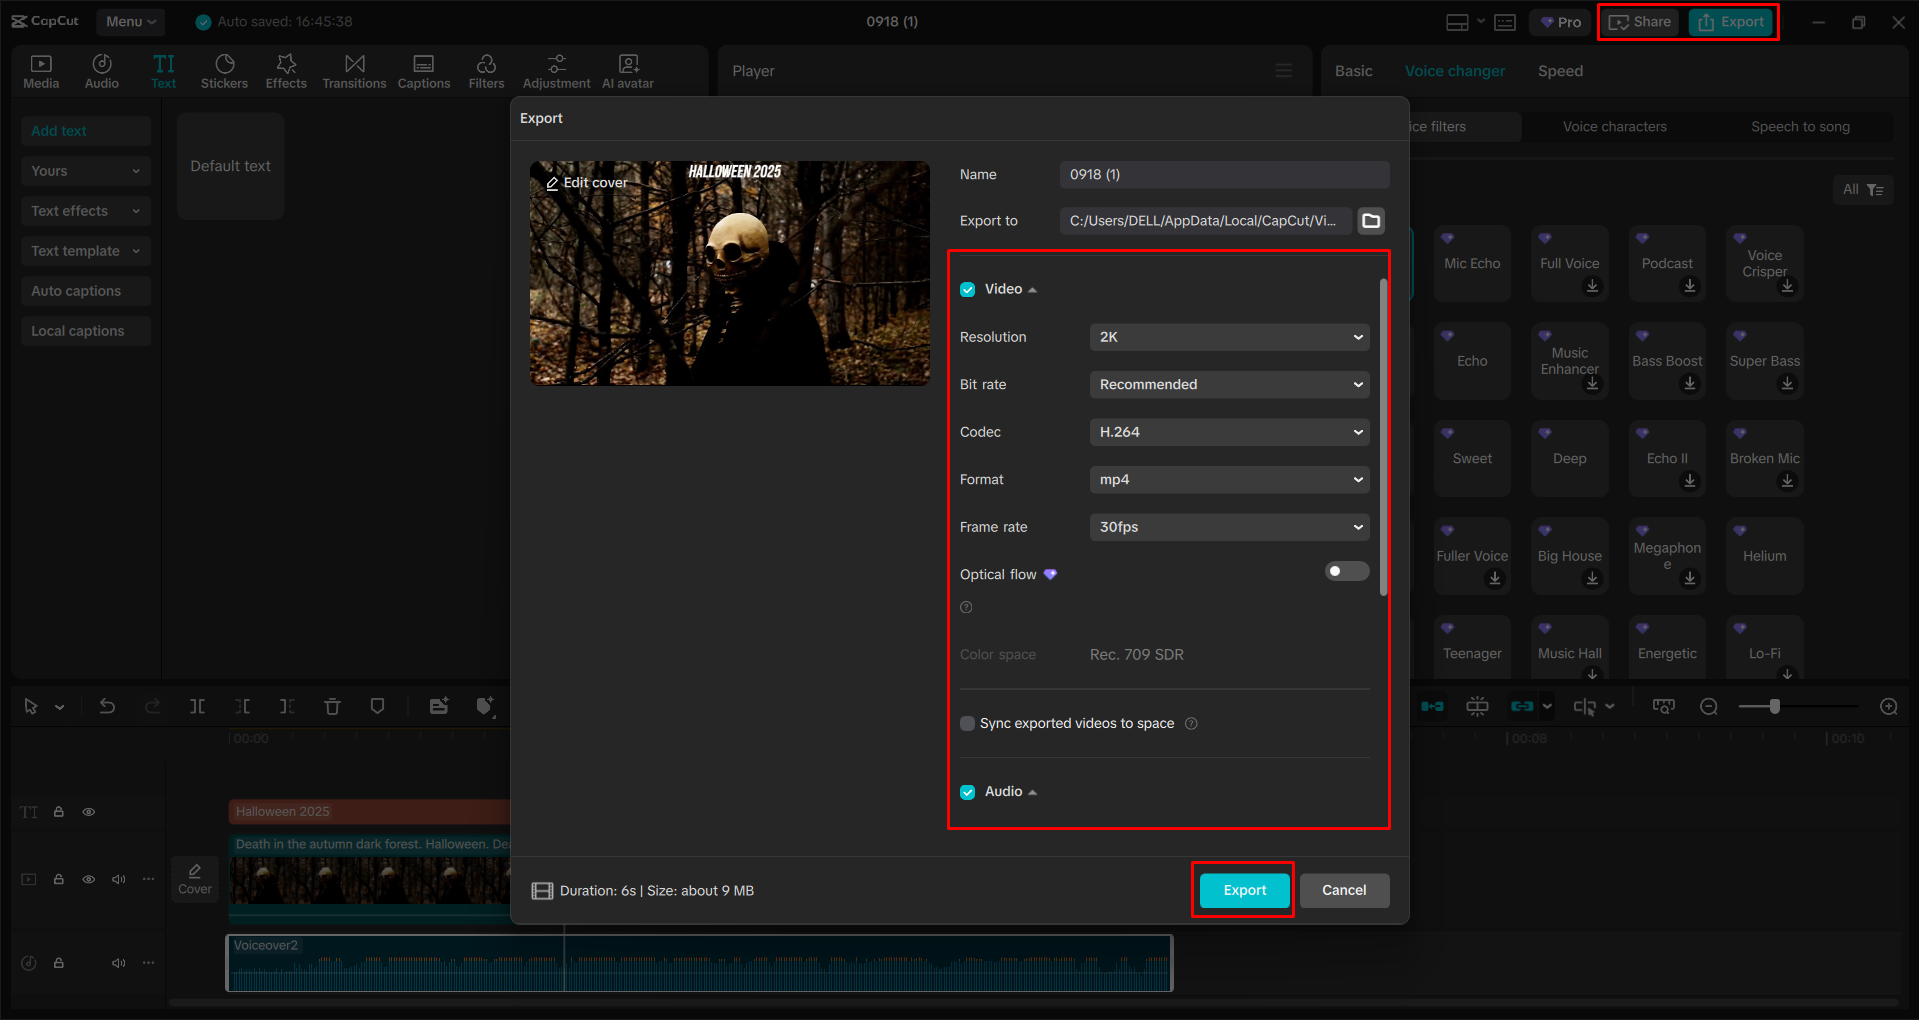The width and height of the screenshot is (1919, 1020).
Task: Click the undo icon above the timeline
Action: 107,706
